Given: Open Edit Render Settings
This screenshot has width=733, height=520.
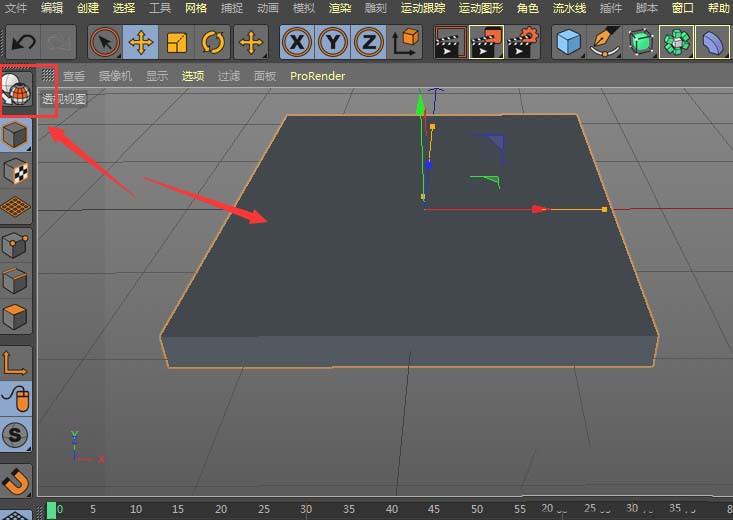Looking at the screenshot, I should [x=523, y=43].
